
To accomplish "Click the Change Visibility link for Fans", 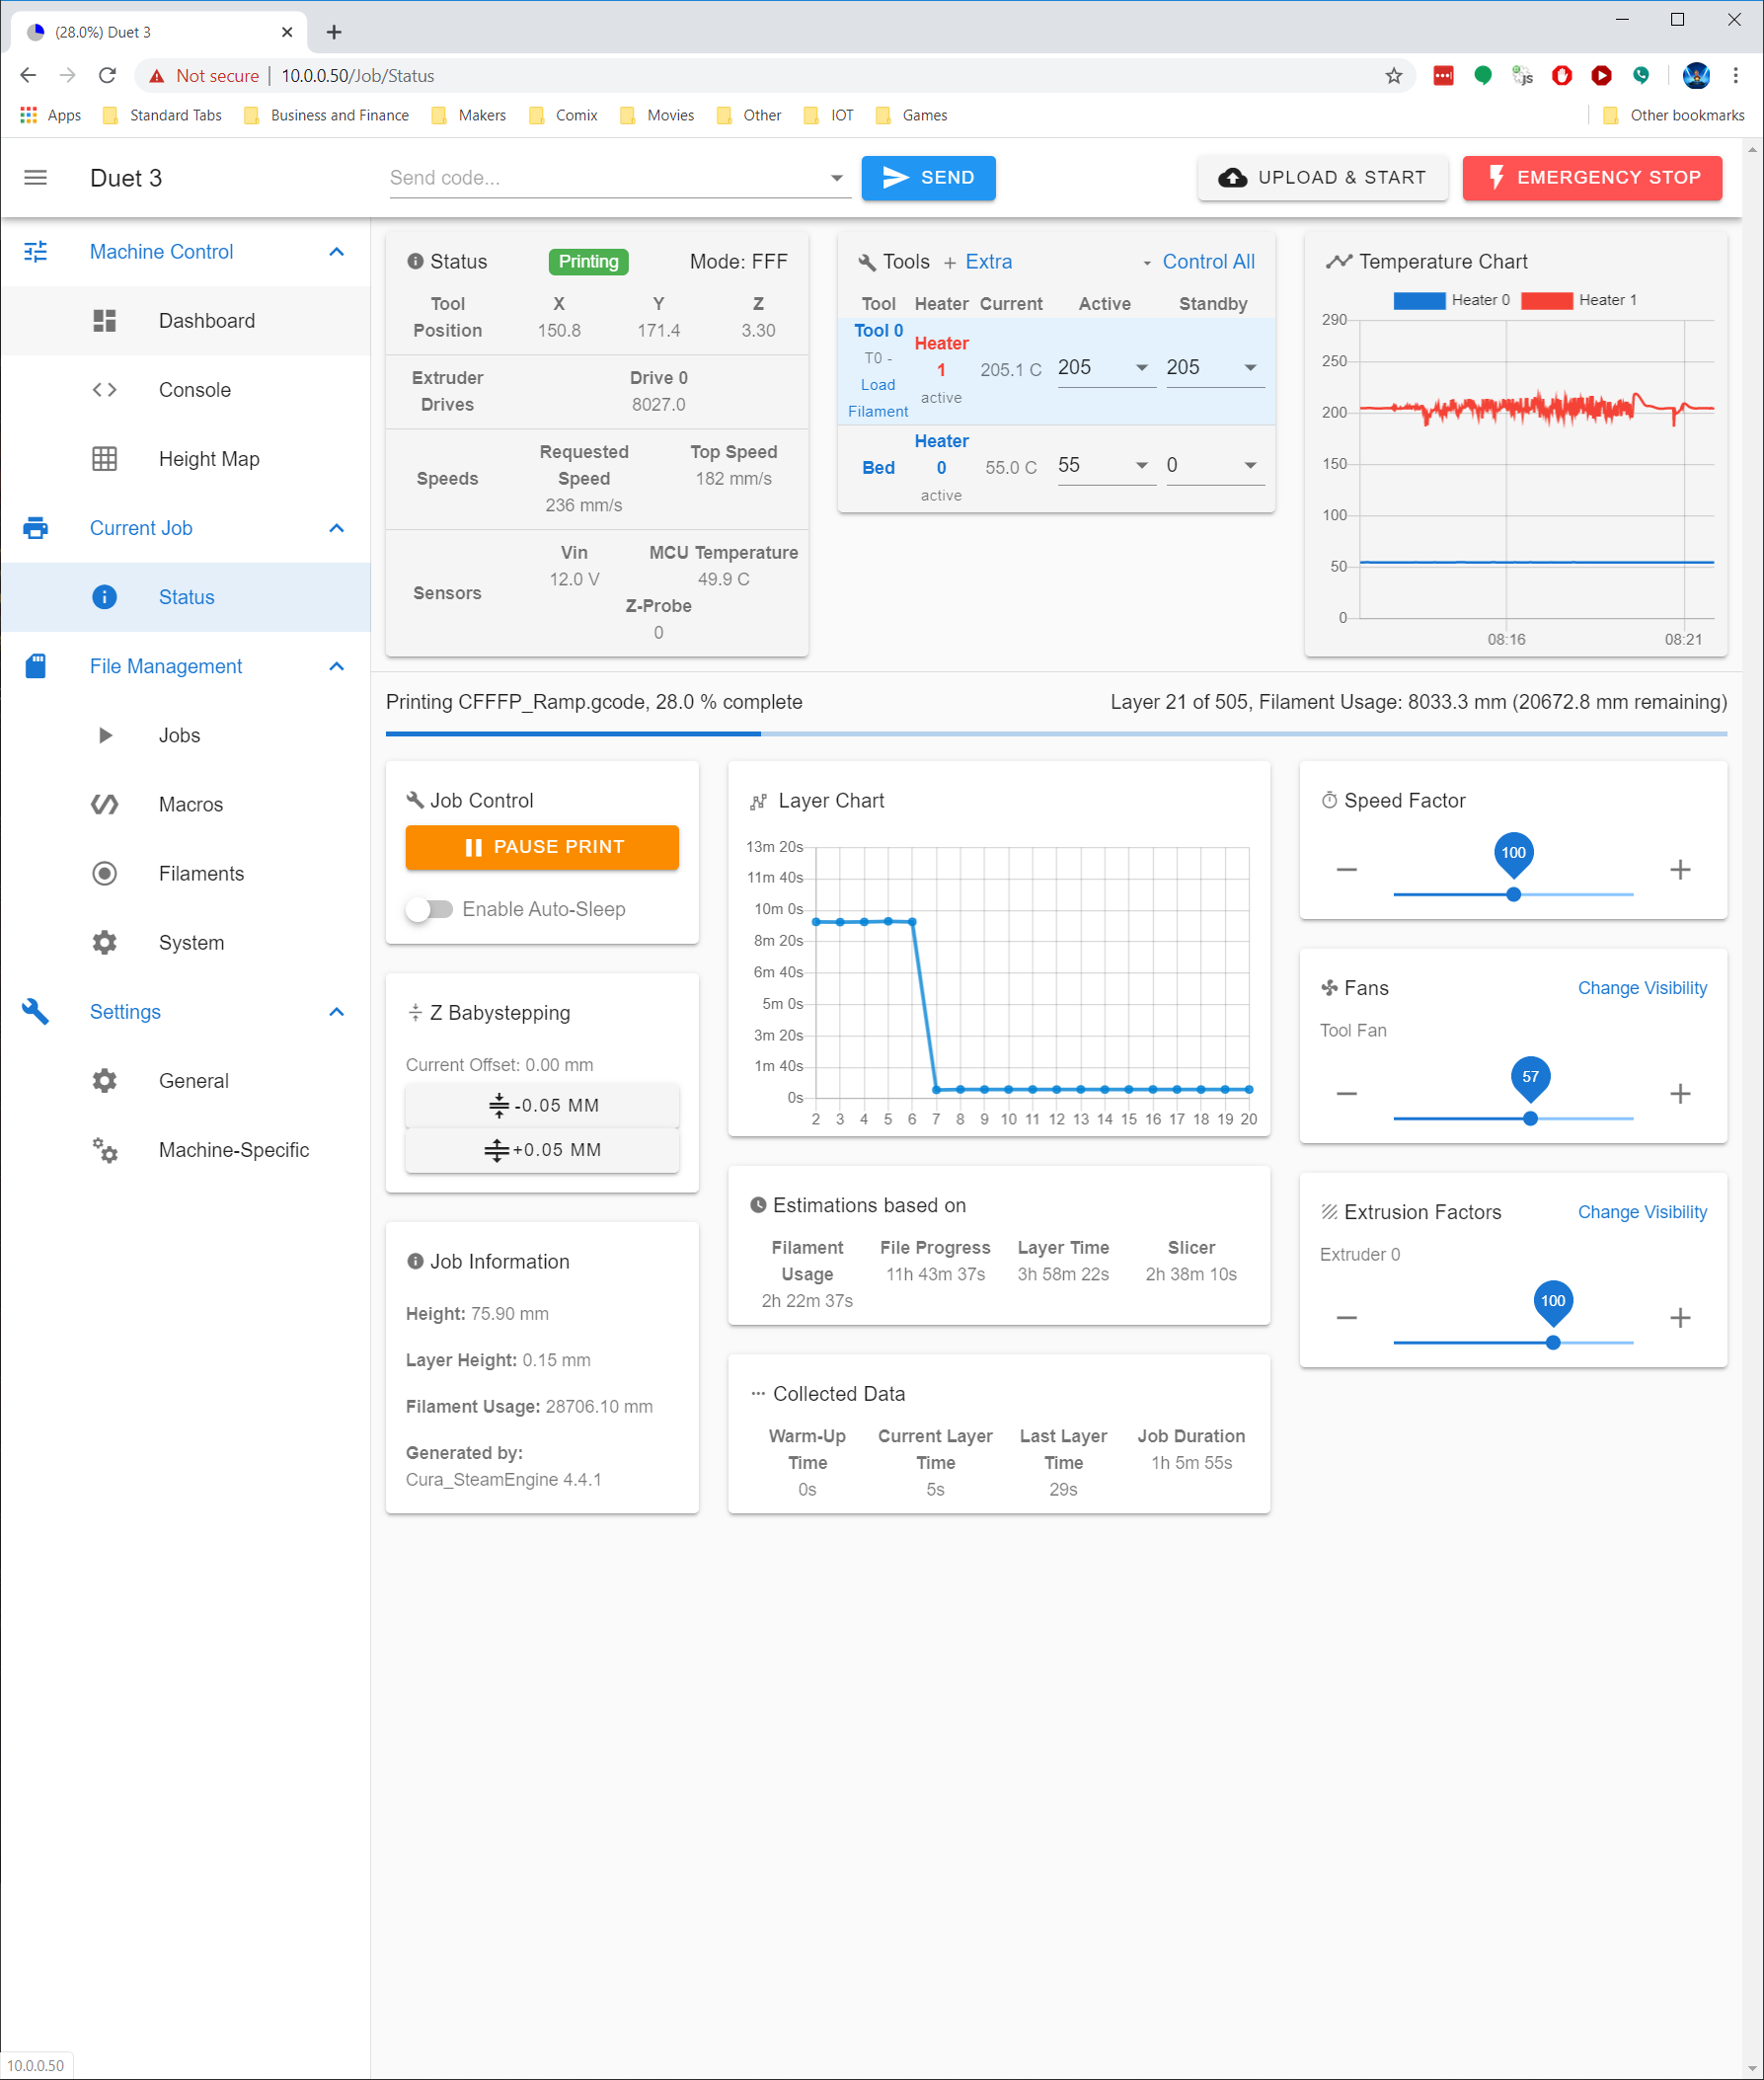I will point(1642,988).
